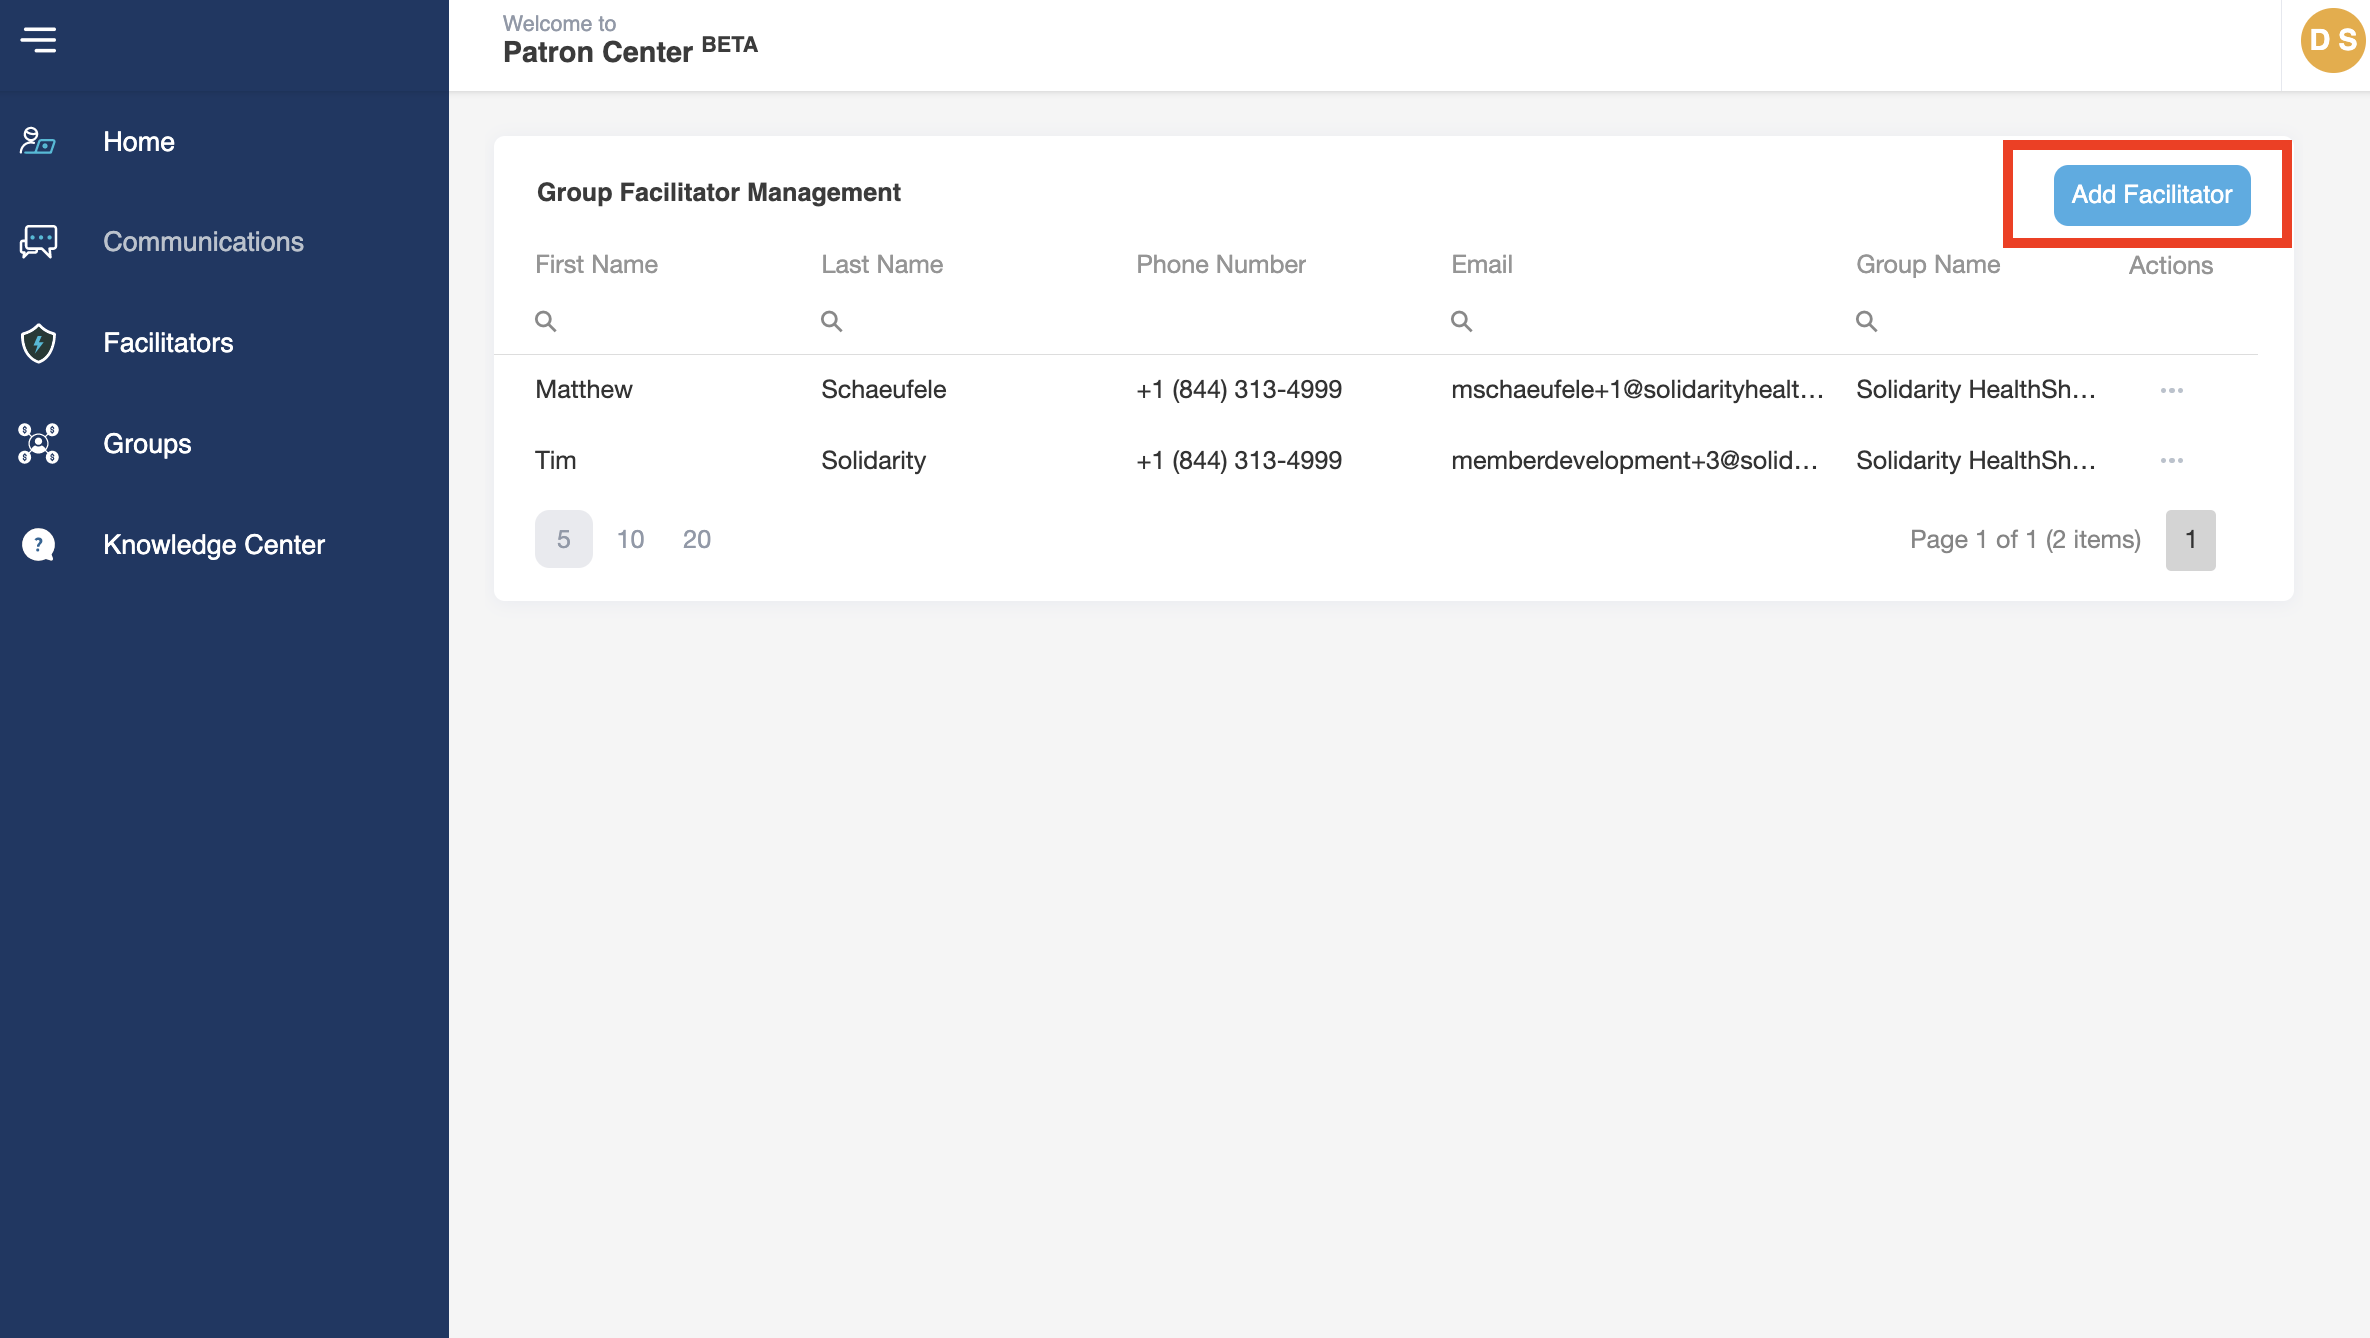The height and width of the screenshot is (1338, 2370).
Task: Click the hamburger menu icon
Action: (38, 40)
